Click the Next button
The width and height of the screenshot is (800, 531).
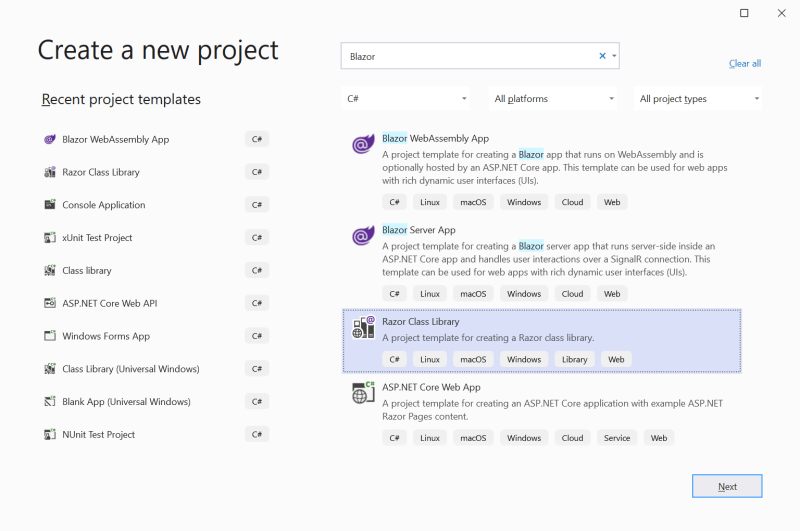tap(727, 486)
